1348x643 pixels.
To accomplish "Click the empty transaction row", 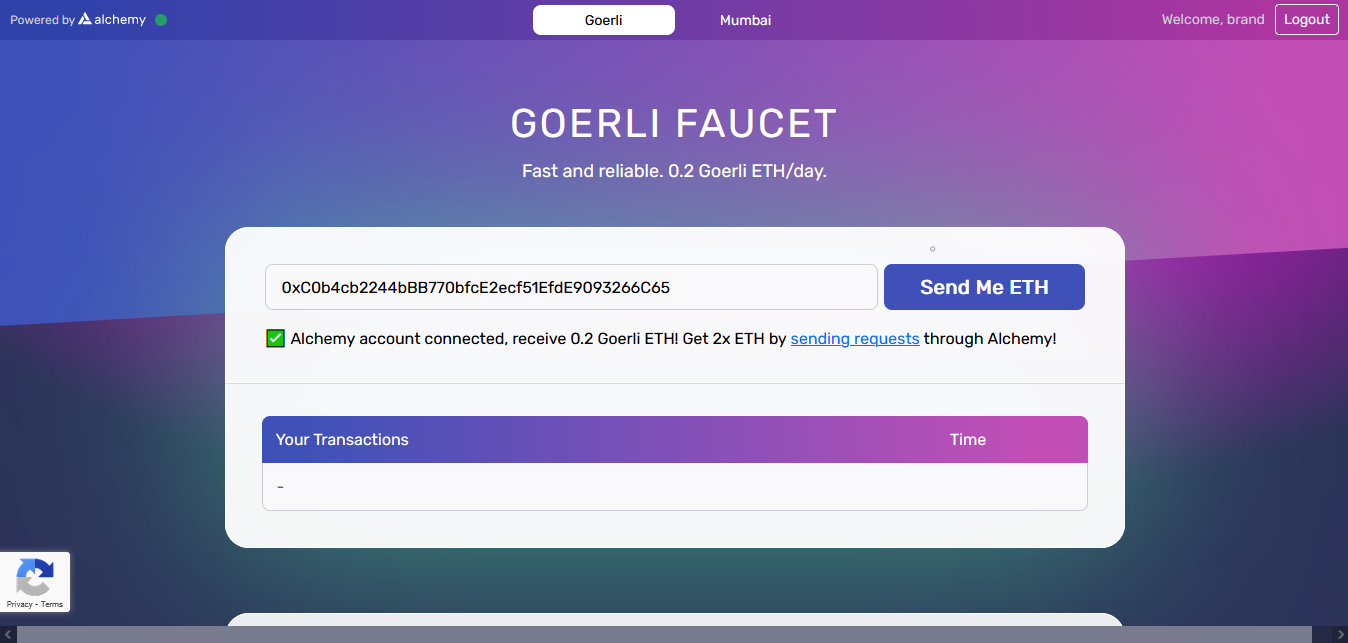I will coord(674,487).
